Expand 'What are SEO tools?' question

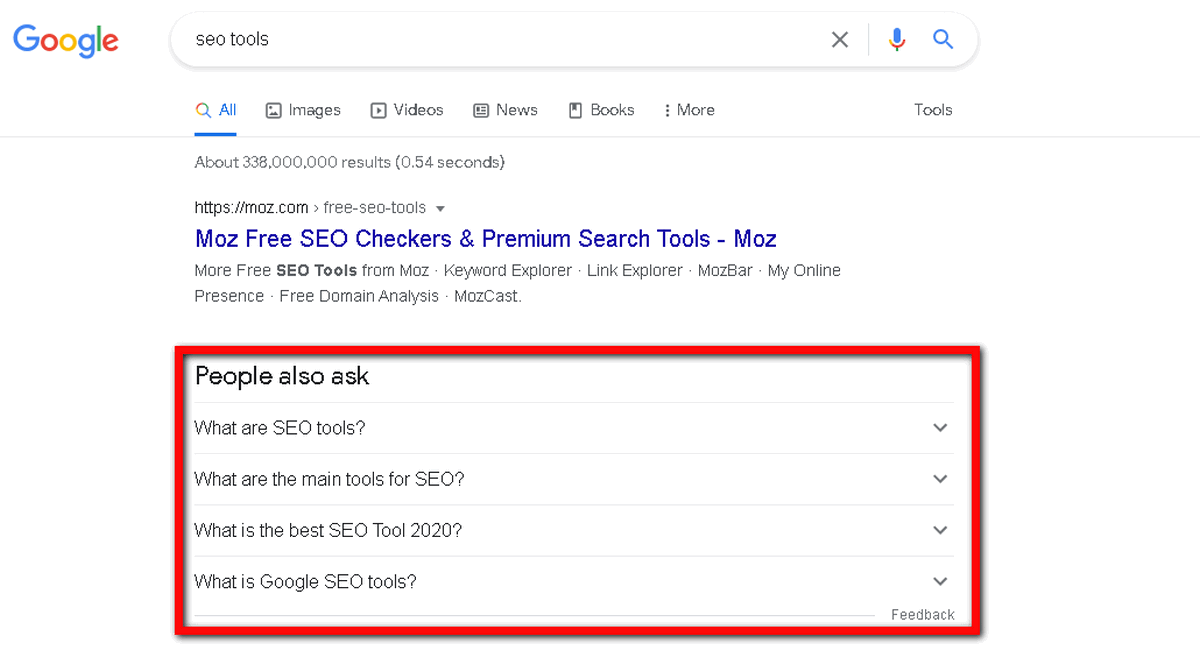[x=574, y=428]
